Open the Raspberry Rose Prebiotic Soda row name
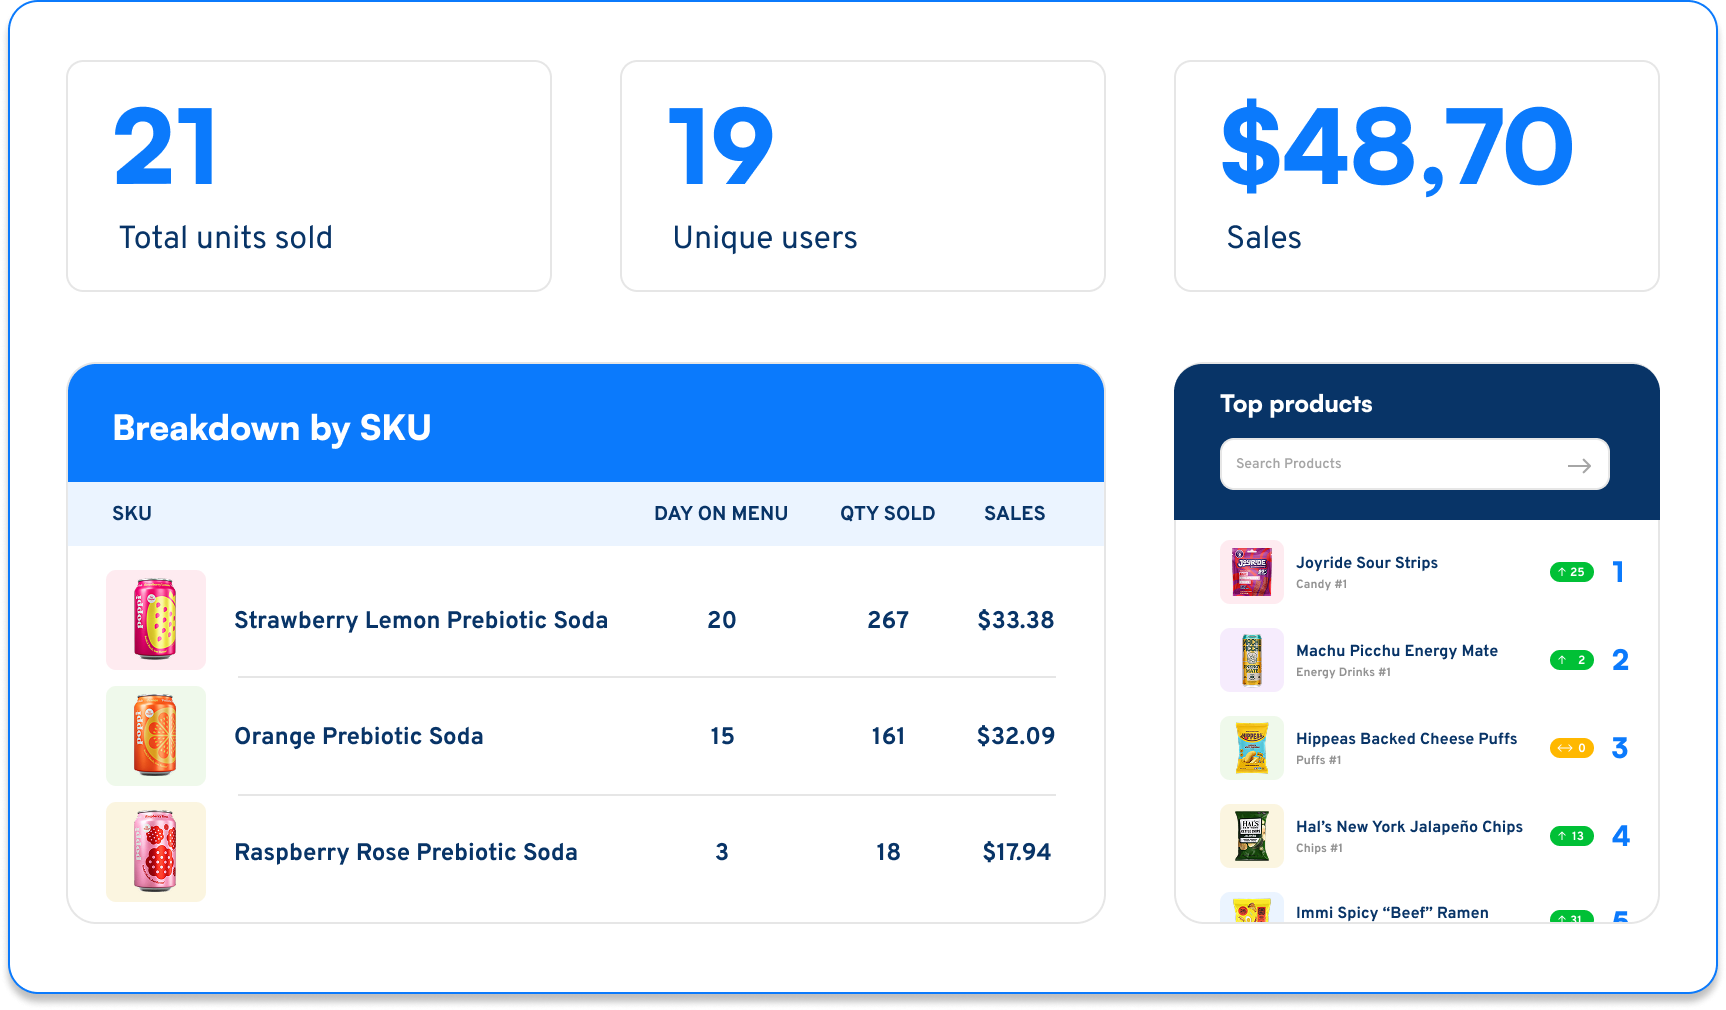The image size is (1726, 1010). (406, 852)
